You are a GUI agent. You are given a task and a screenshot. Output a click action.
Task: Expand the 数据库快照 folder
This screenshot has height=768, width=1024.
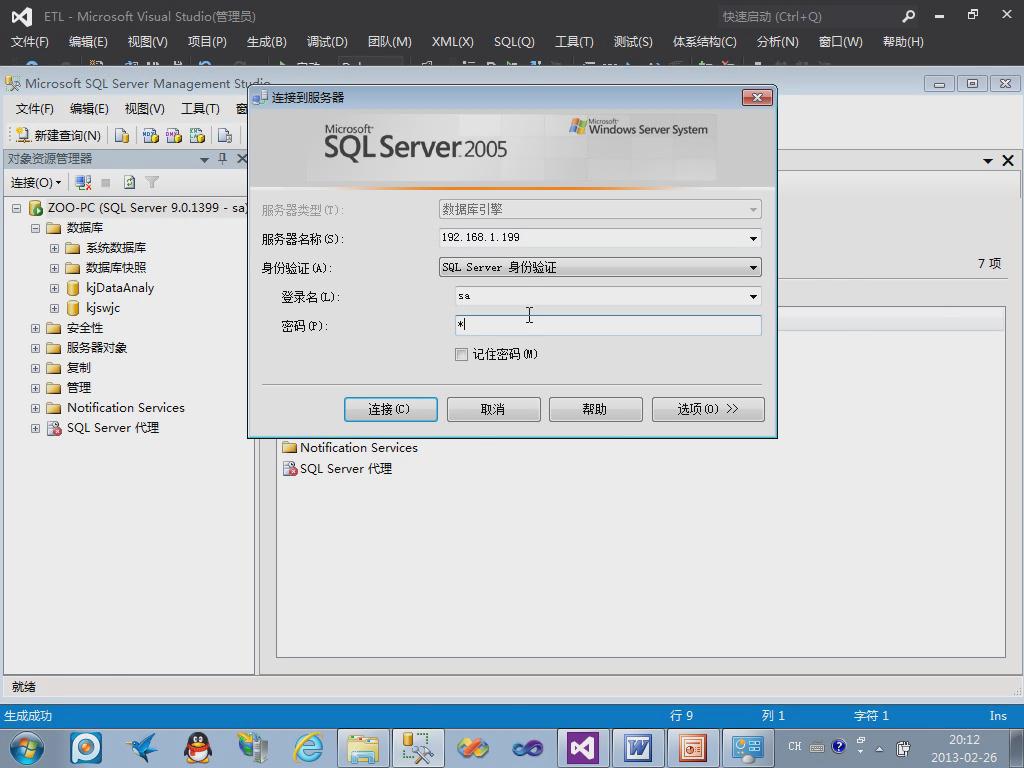54,268
